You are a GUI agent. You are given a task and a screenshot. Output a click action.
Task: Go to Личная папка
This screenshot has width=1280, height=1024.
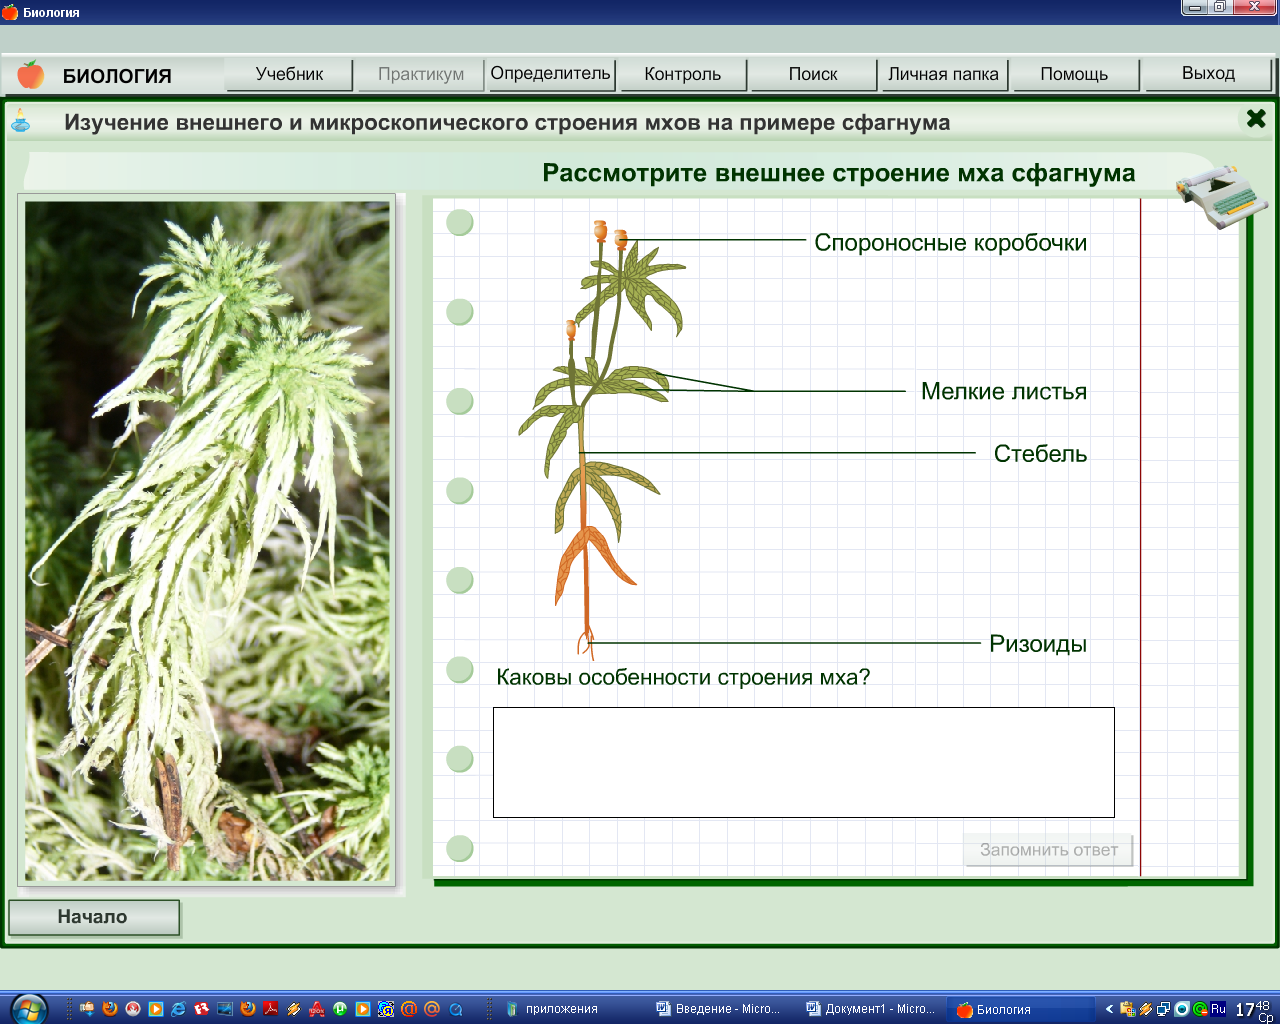point(943,74)
